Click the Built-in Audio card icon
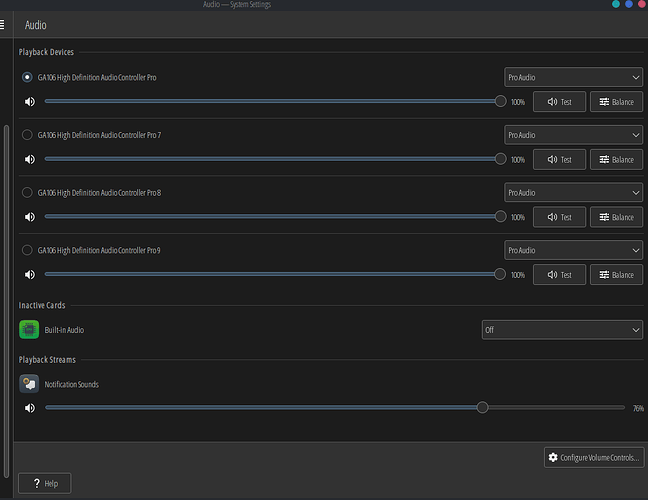Viewport: 648px width, 500px height. [29, 330]
